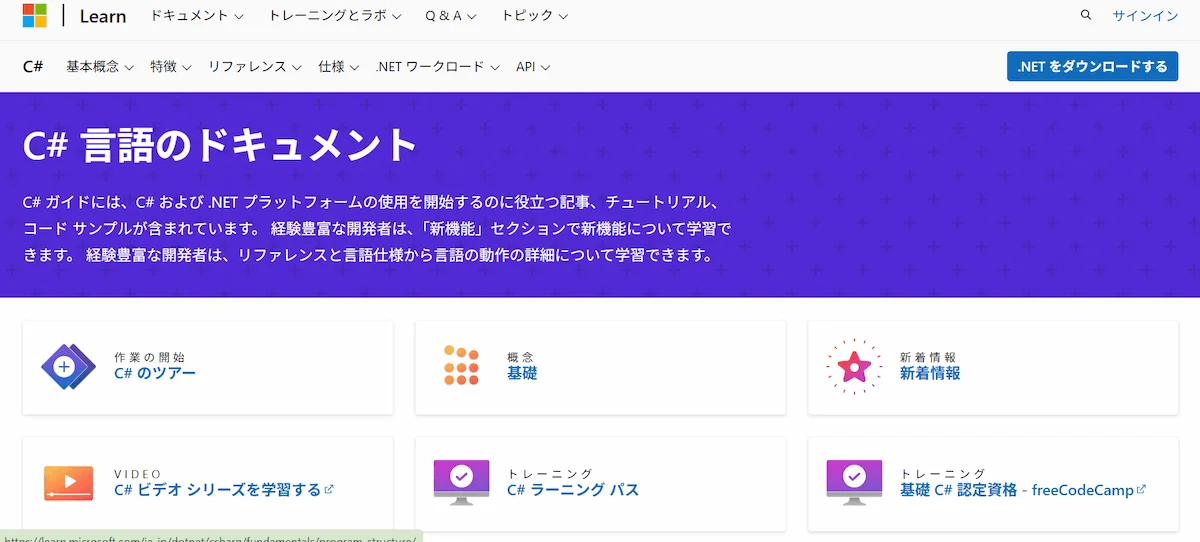This screenshot has height=542, width=1200.
Task: Click the C# 言語のドキュメント heading
Action: pos(220,145)
